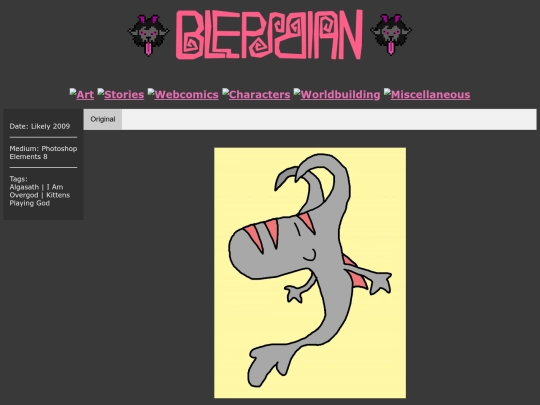The width and height of the screenshot is (540, 405).
Task: Click the broken image icon beside Art
Action: (x=73, y=92)
